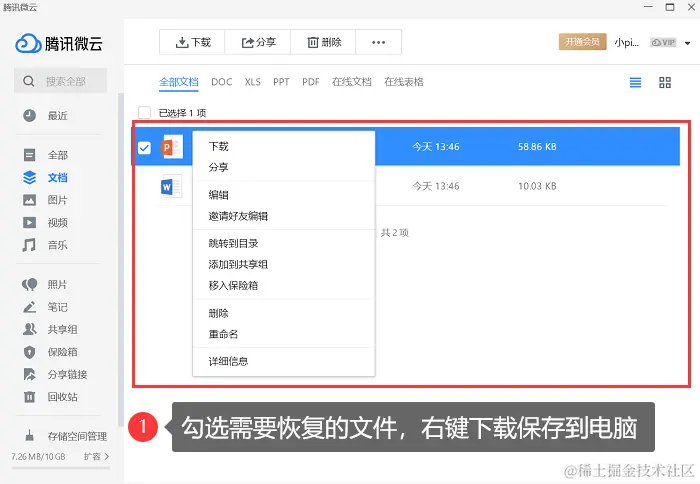Select the 在线文档 tab
The image size is (700, 484).
[351, 82]
